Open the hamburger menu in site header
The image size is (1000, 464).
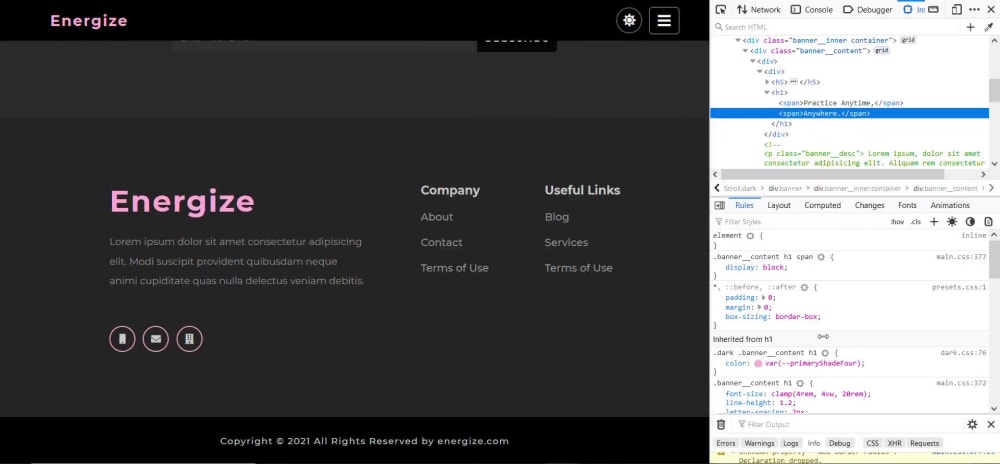664,20
